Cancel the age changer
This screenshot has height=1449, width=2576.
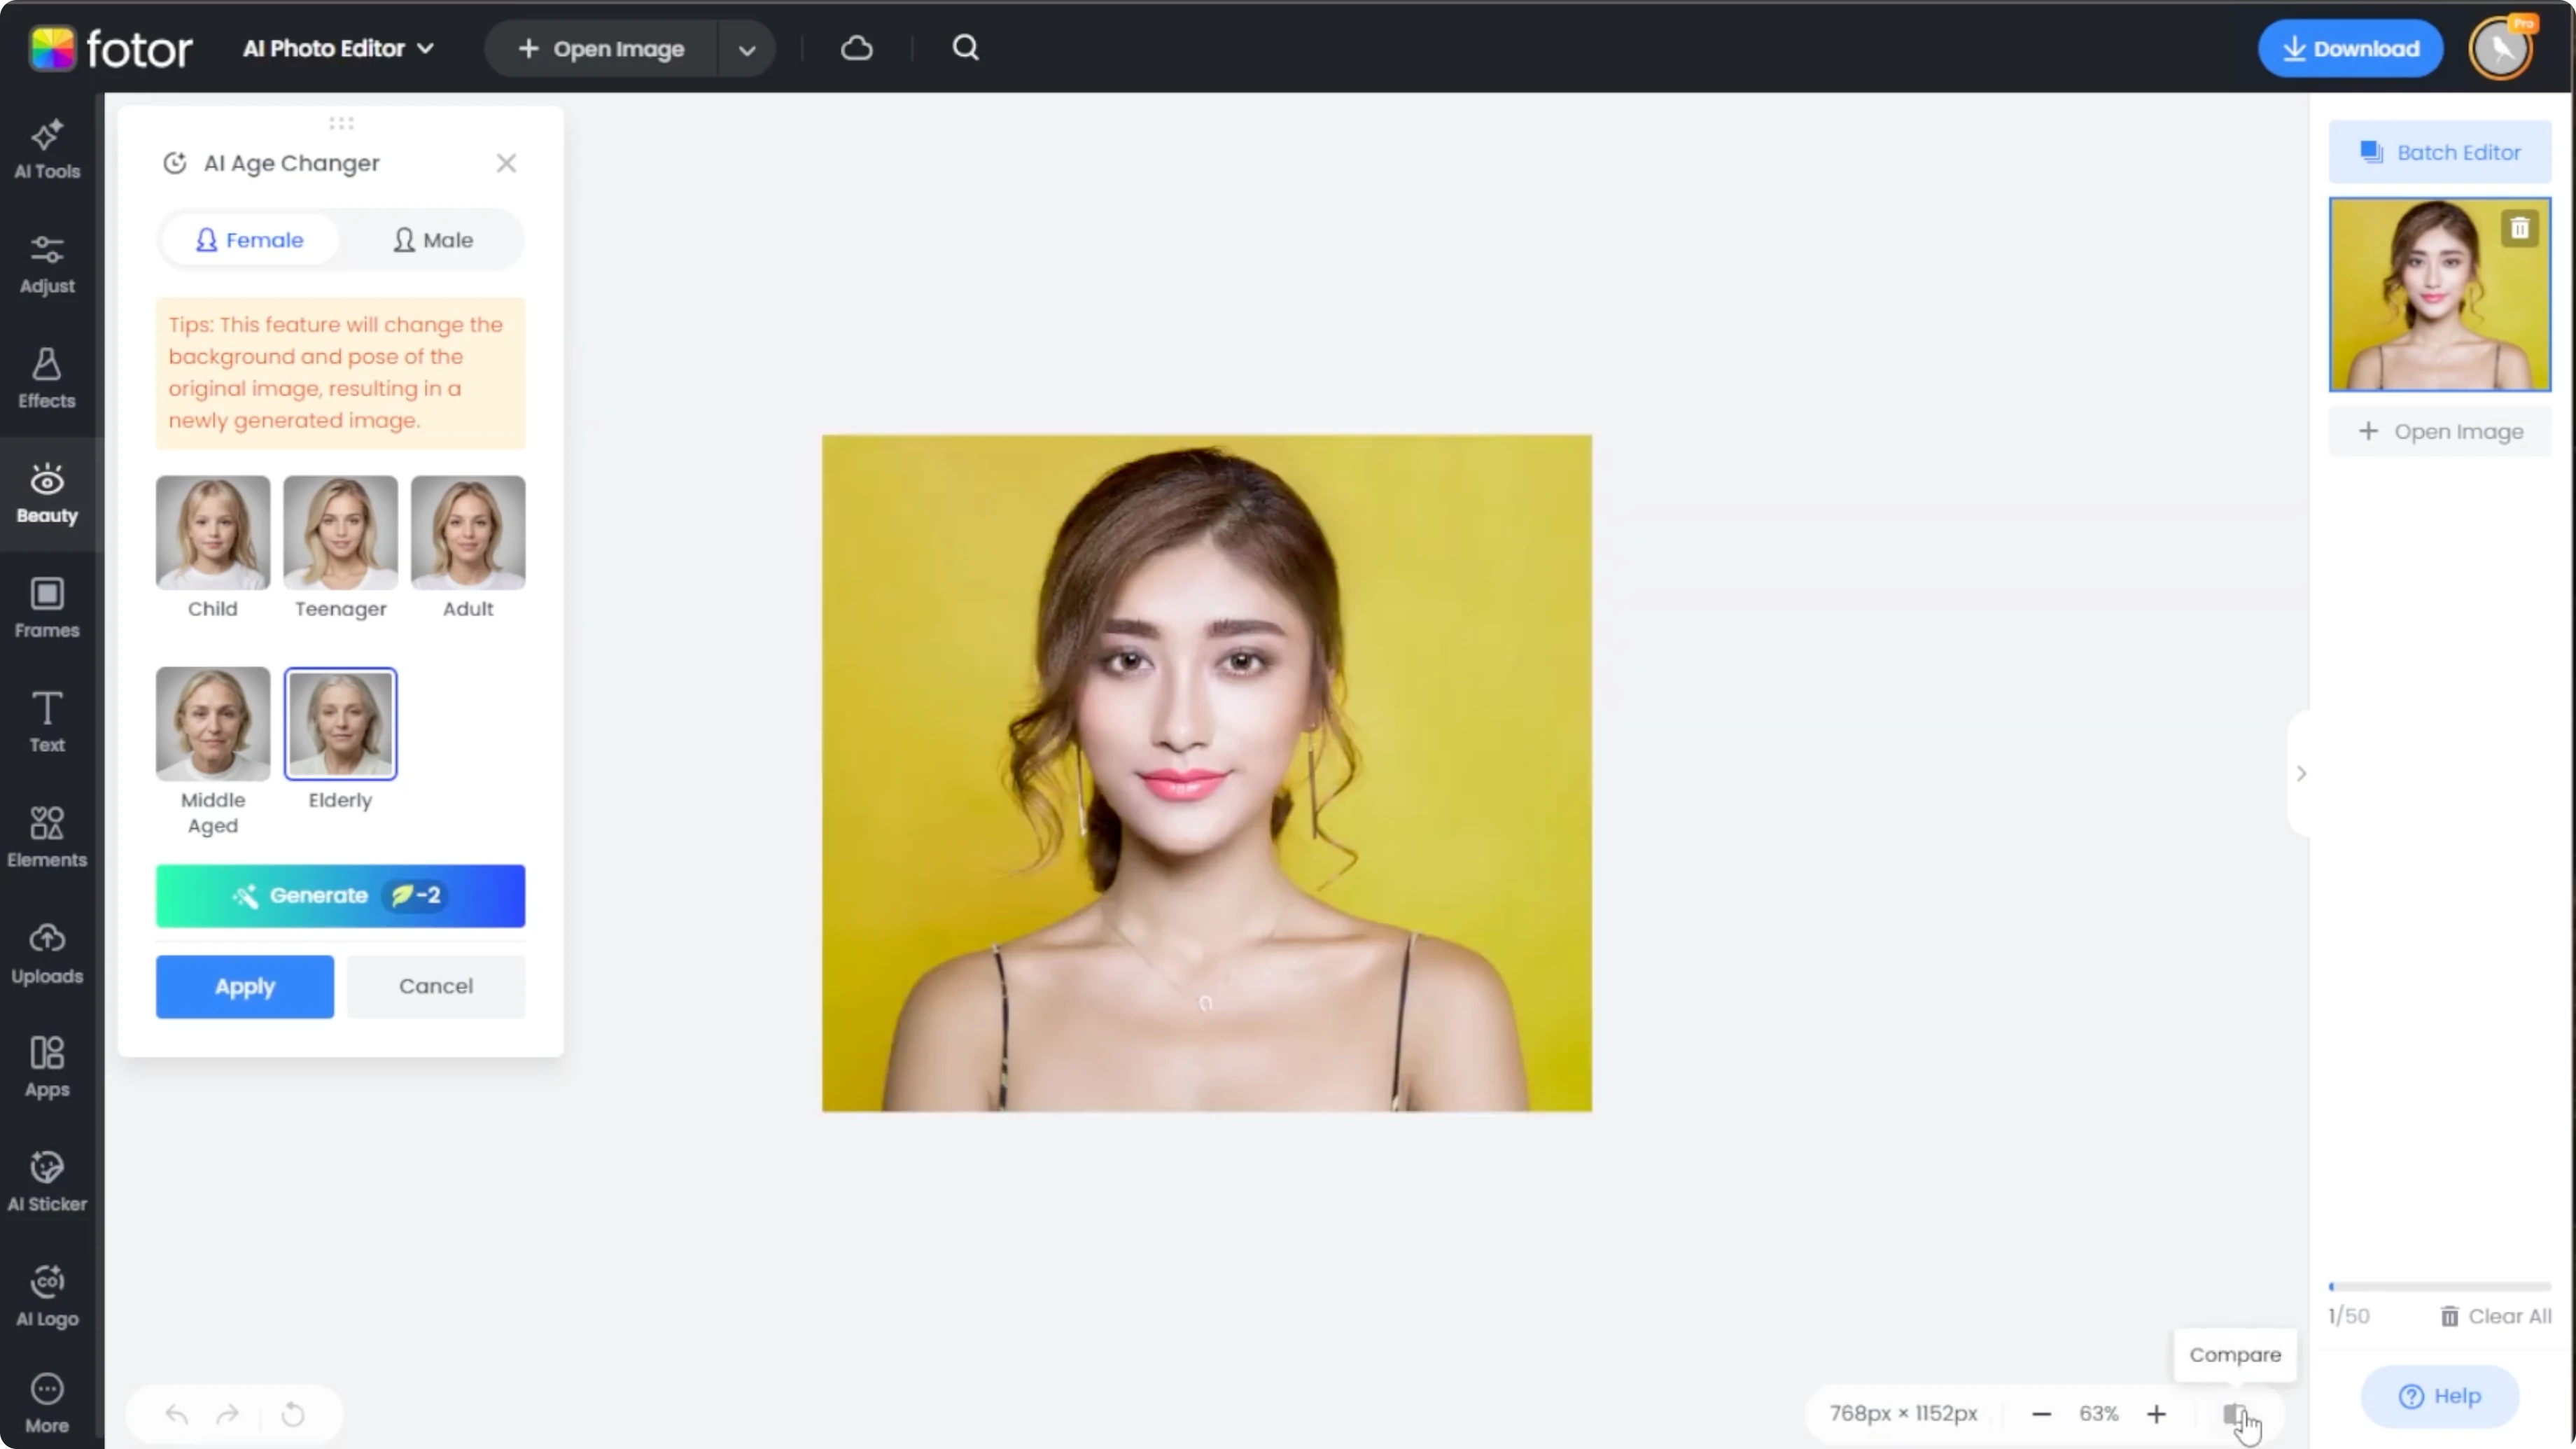point(436,987)
